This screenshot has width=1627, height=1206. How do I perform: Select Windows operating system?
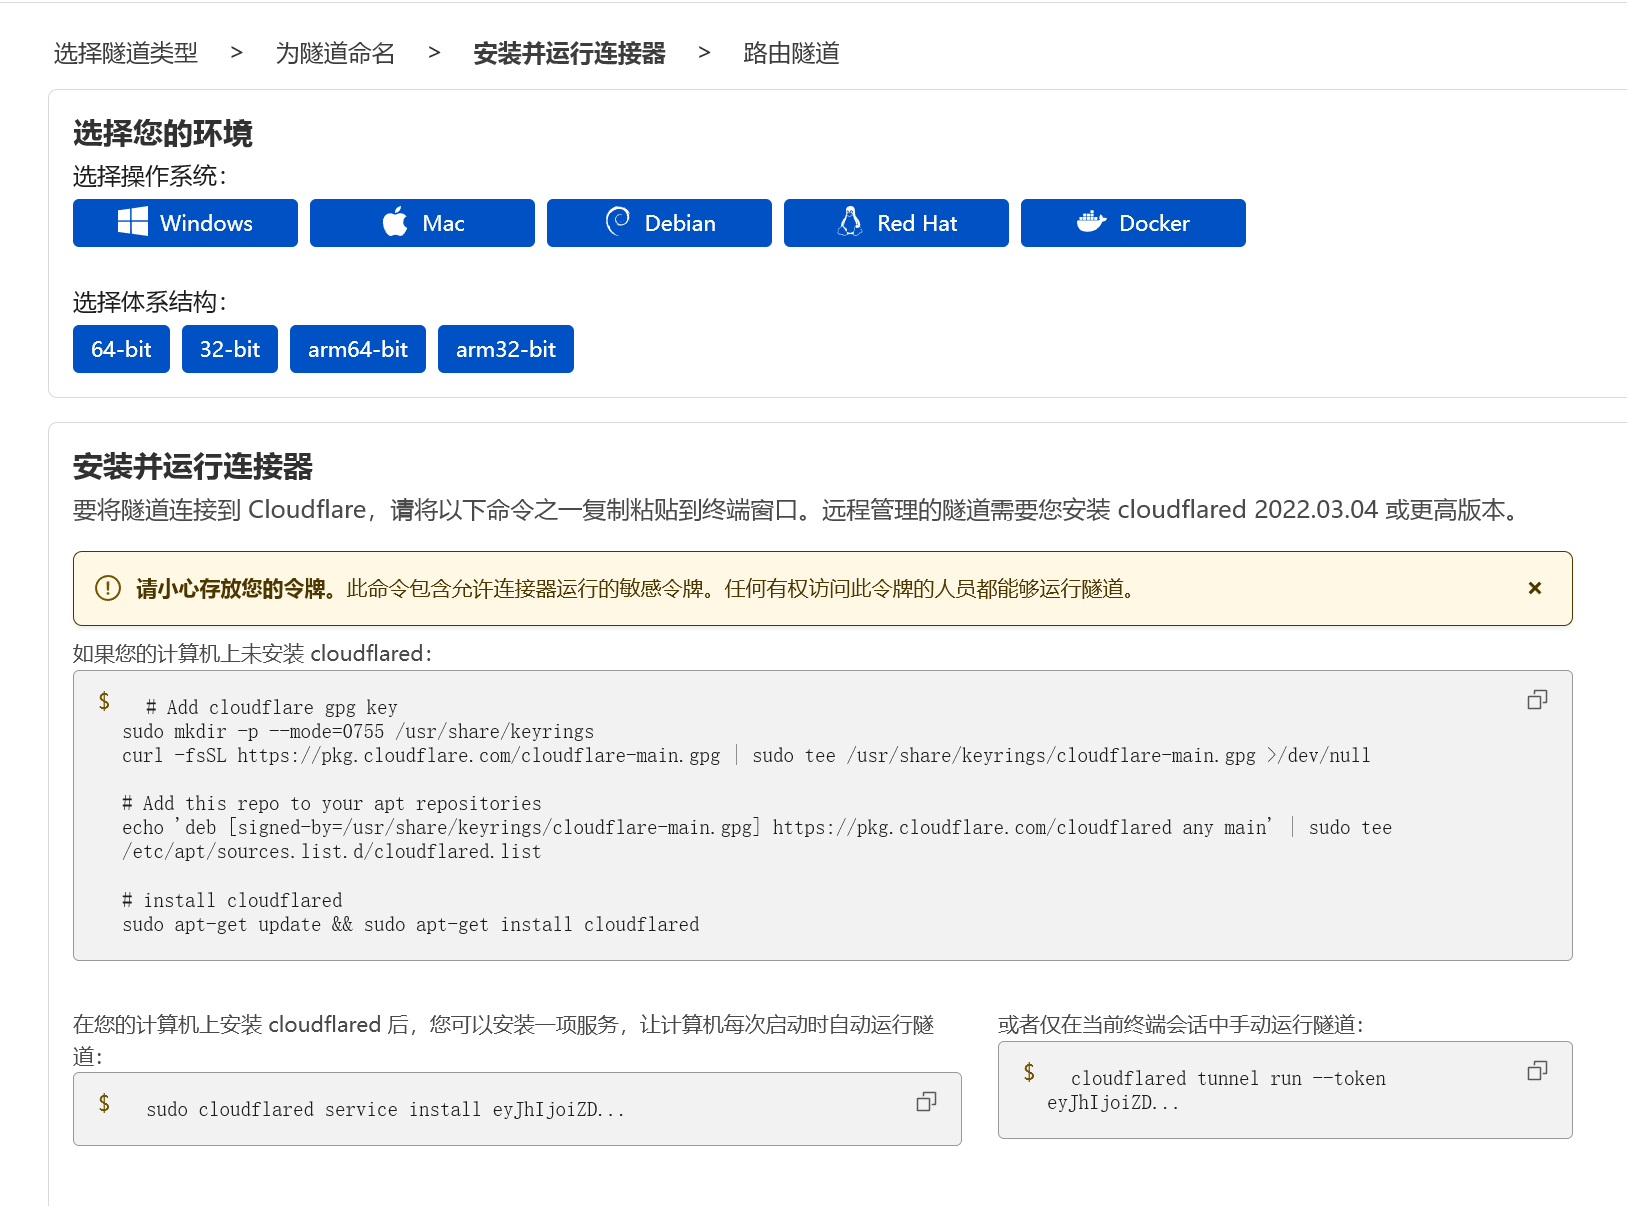click(x=185, y=223)
